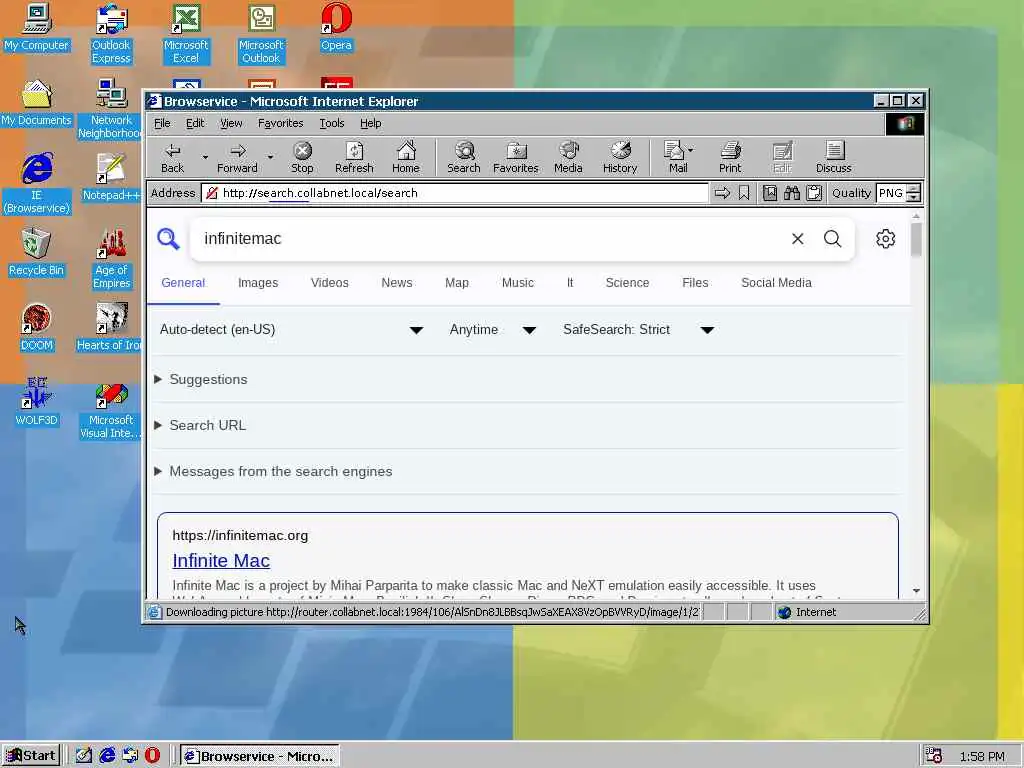Show browsing History
The image size is (1024, 768).
[620, 157]
